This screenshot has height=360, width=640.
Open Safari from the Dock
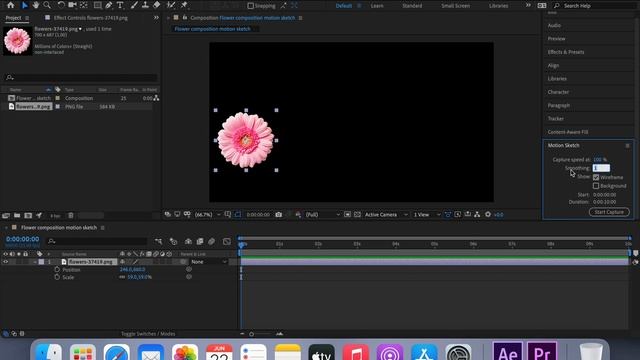tap(116, 353)
